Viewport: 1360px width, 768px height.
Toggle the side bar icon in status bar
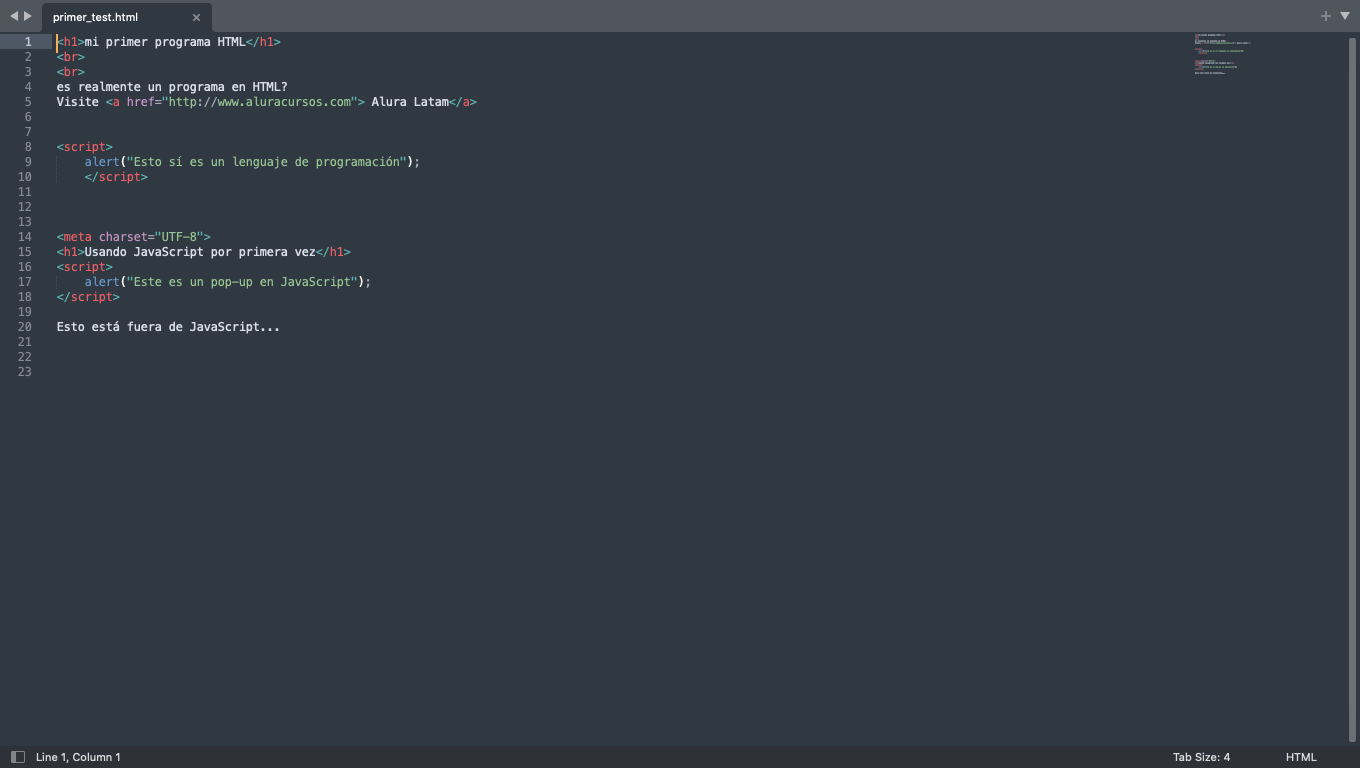17,757
